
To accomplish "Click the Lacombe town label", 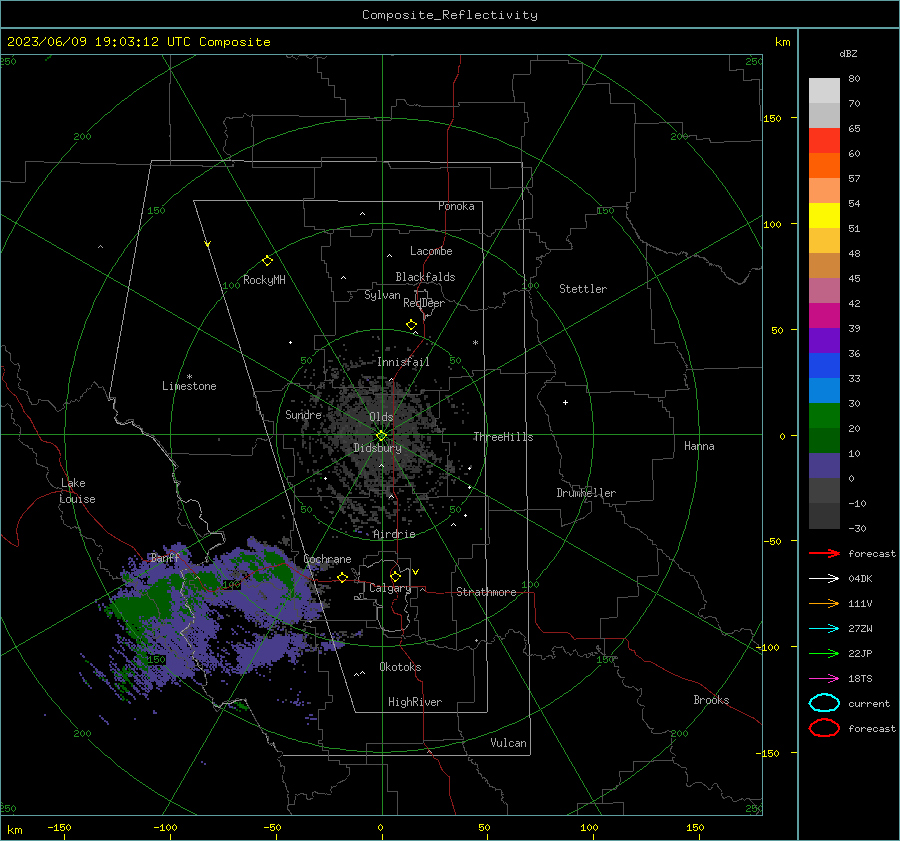I will click(x=431, y=251).
